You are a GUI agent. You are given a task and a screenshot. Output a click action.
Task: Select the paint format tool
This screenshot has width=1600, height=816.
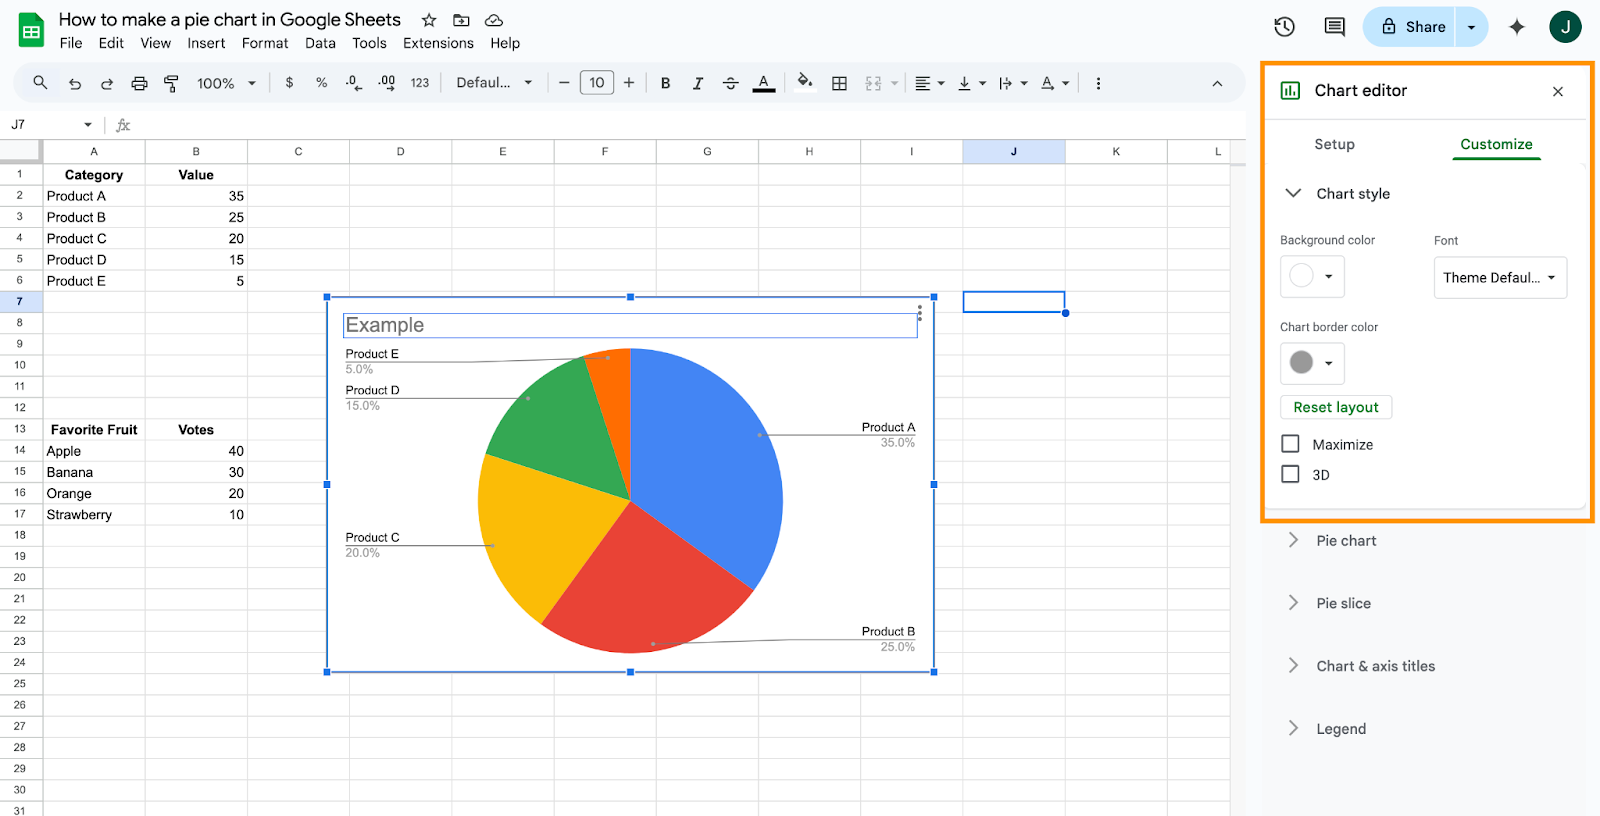(171, 83)
